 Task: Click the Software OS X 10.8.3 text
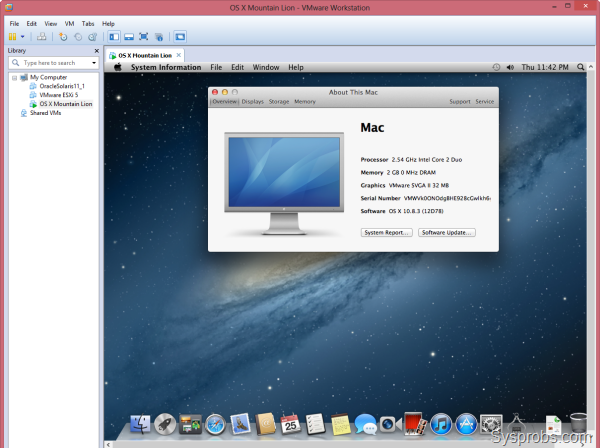[402, 211]
